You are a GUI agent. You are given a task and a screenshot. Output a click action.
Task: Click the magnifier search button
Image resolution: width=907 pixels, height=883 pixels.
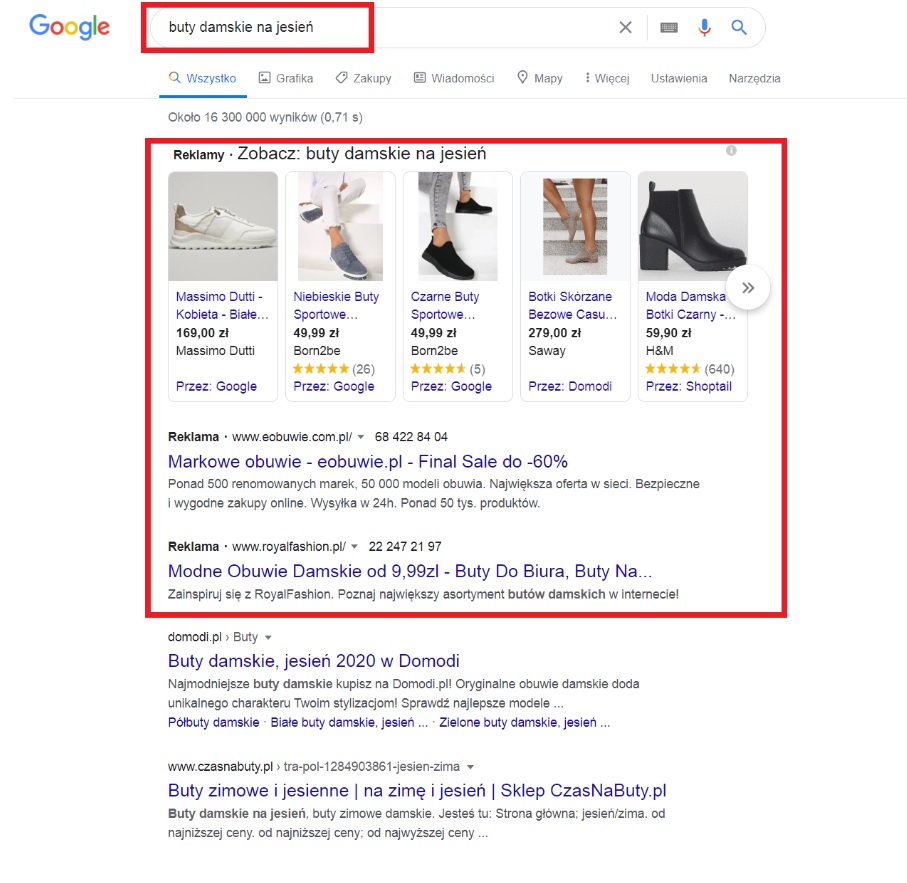tap(739, 28)
